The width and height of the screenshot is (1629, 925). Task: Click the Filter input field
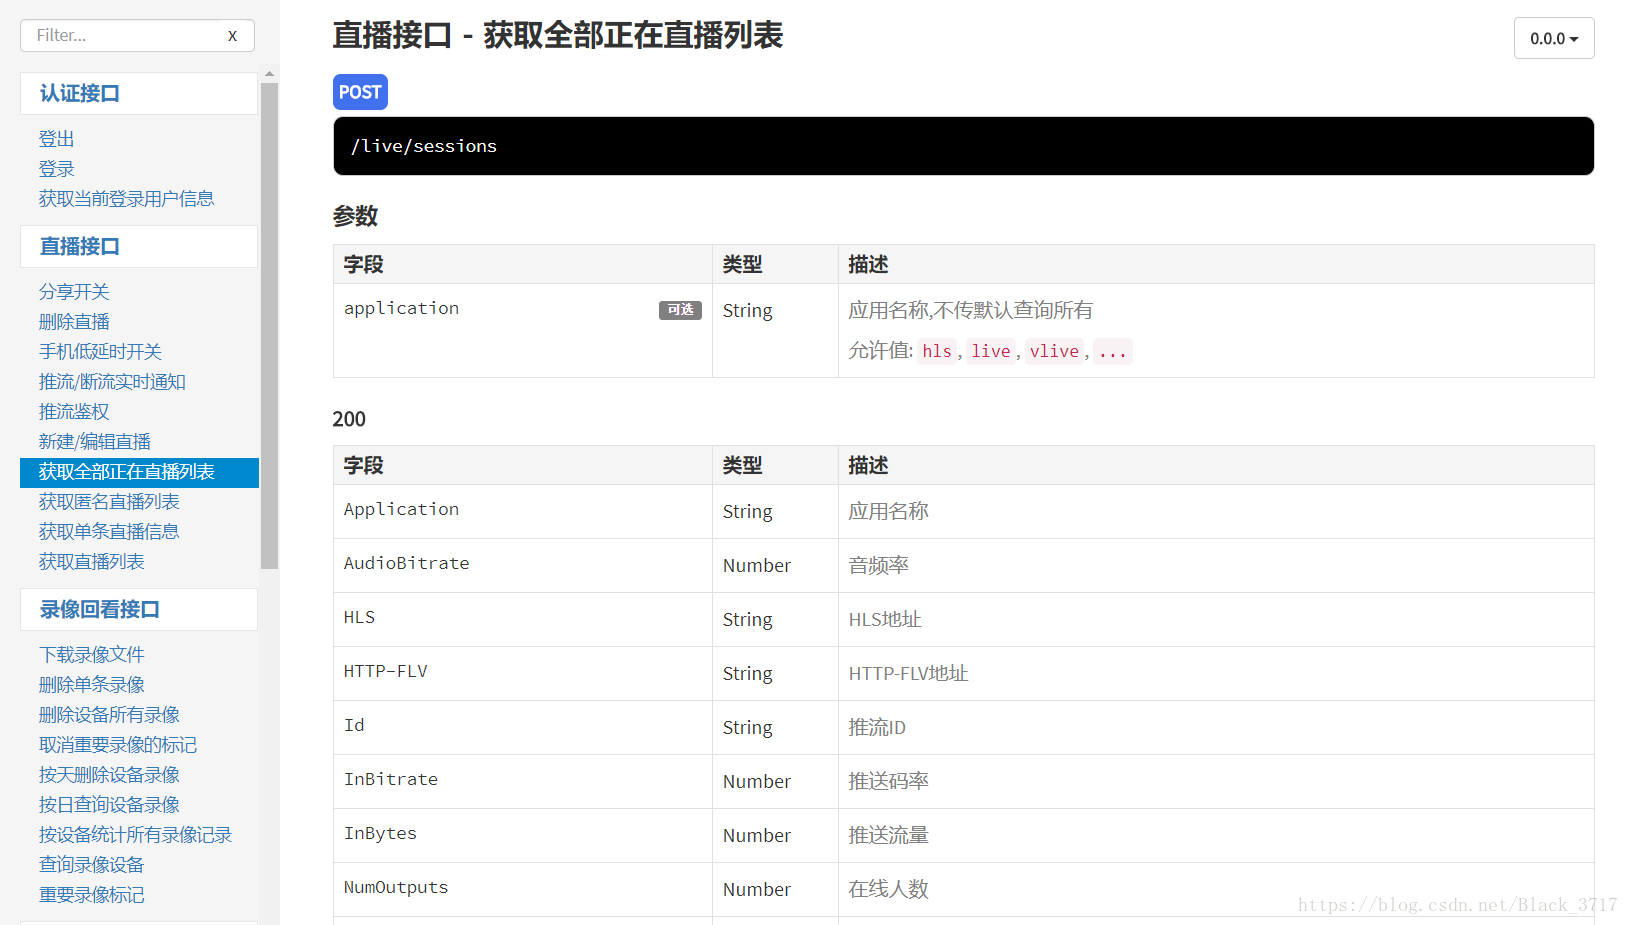click(x=137, y=36)
